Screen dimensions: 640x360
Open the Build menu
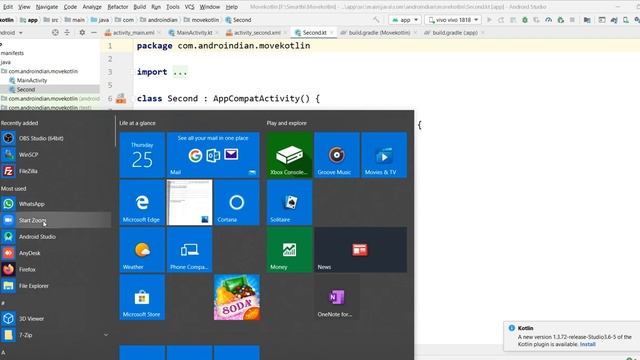tap(140, 7)
